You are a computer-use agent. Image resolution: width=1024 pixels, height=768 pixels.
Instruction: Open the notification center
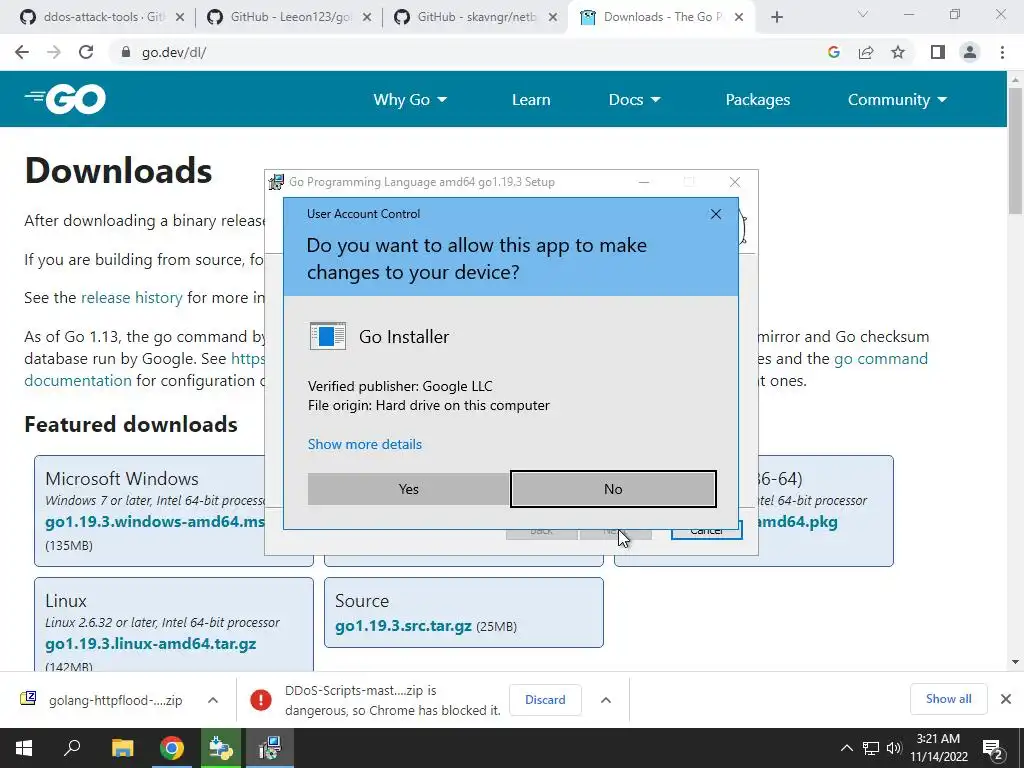point(993,748)
